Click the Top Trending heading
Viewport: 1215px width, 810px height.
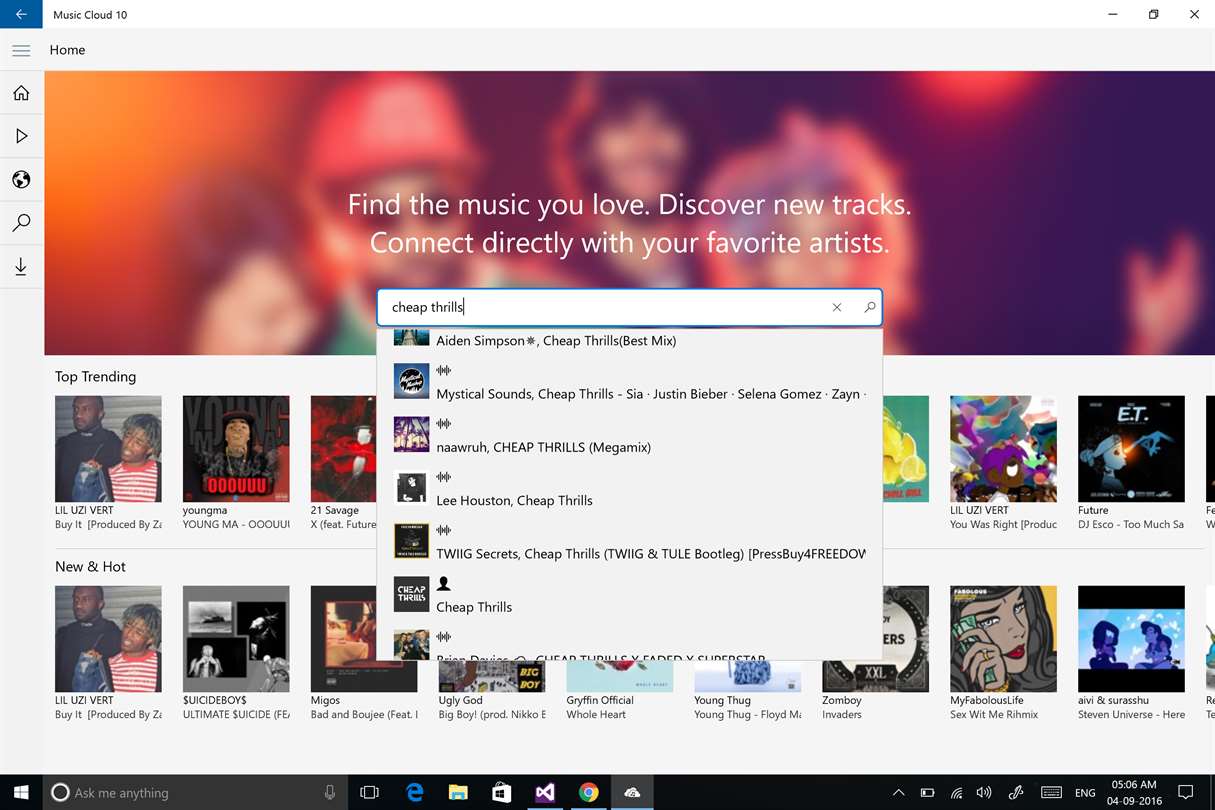point(95,376)
